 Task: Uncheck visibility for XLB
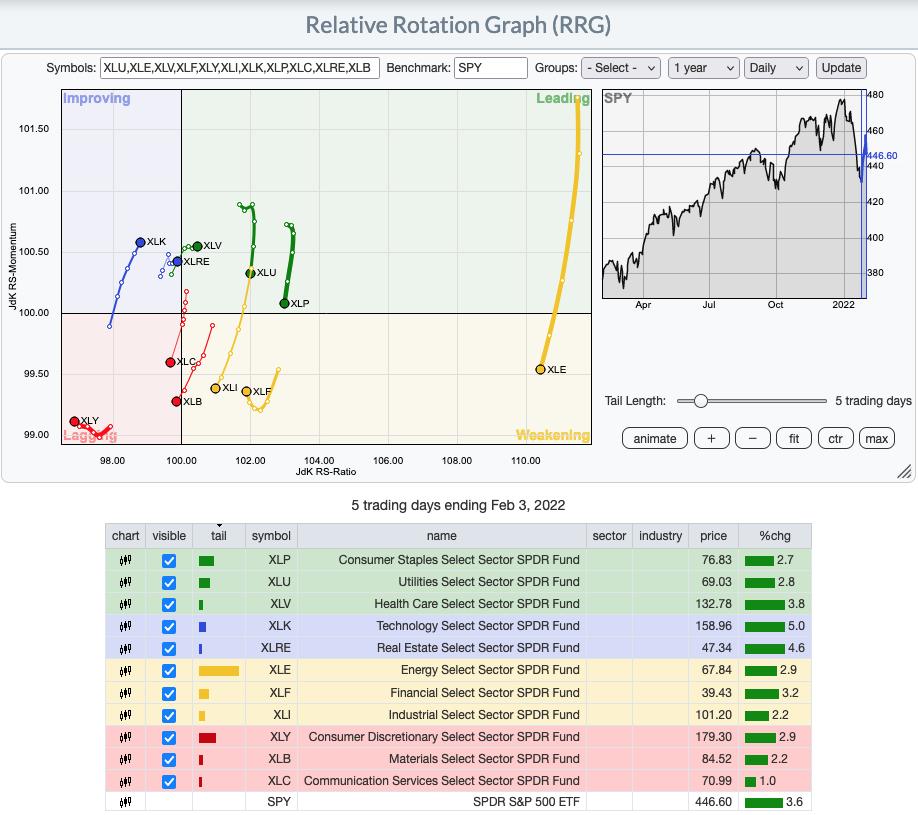[169, 760]
